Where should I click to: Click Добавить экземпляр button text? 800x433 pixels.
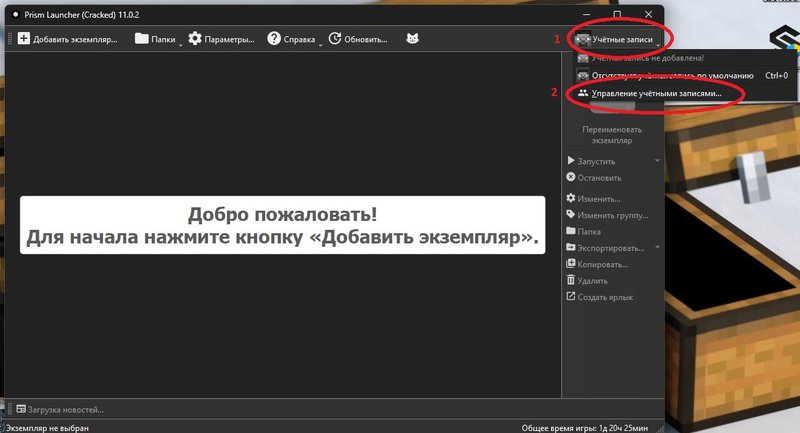click(x=75, y=39)
